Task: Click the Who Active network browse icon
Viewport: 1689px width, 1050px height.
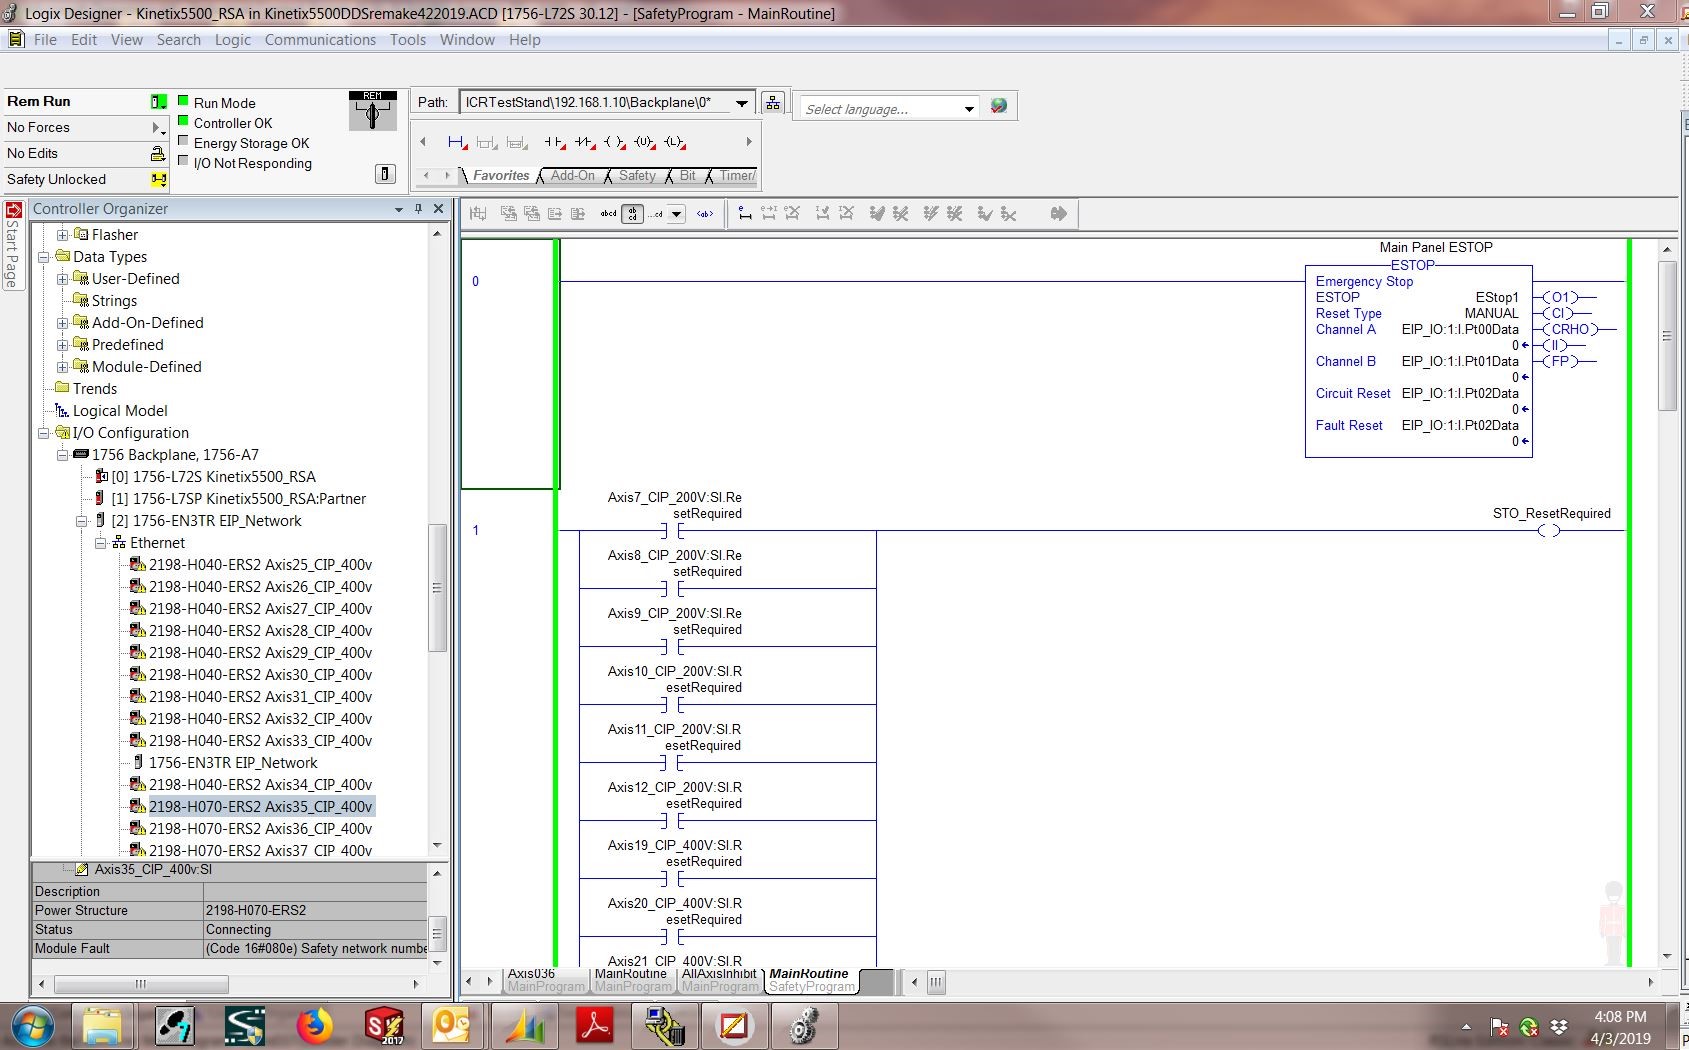Action: pyautogui.click(x=772, y=102)
